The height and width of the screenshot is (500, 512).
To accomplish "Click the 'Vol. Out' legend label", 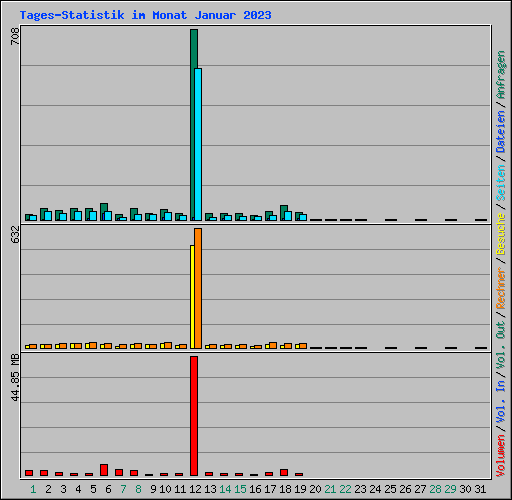I will pyautogui.click(x=500, y=345).
